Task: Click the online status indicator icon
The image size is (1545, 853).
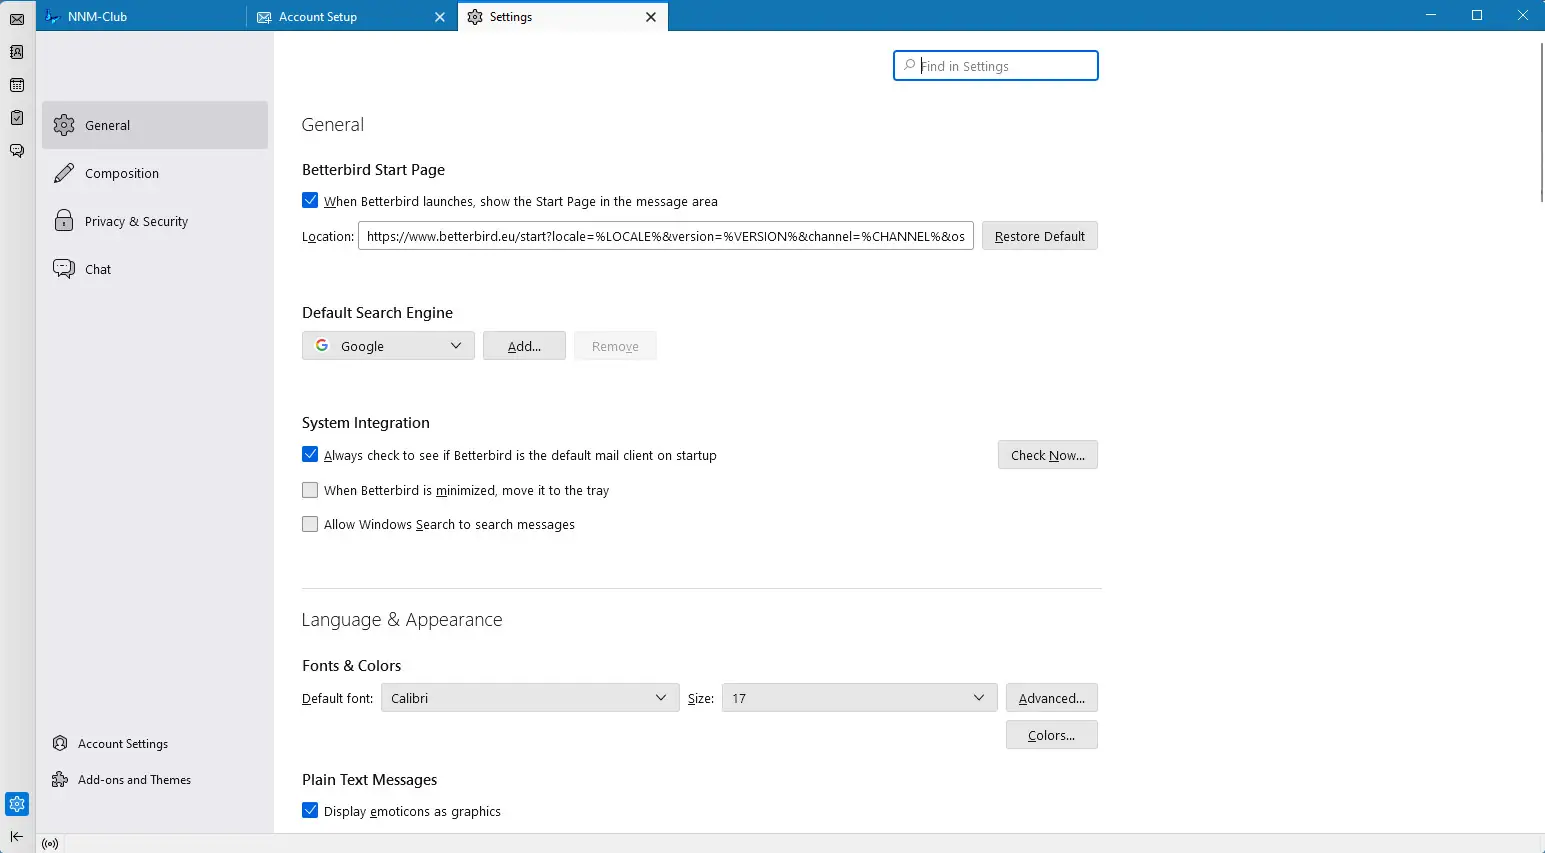Action: pos(50,844)
